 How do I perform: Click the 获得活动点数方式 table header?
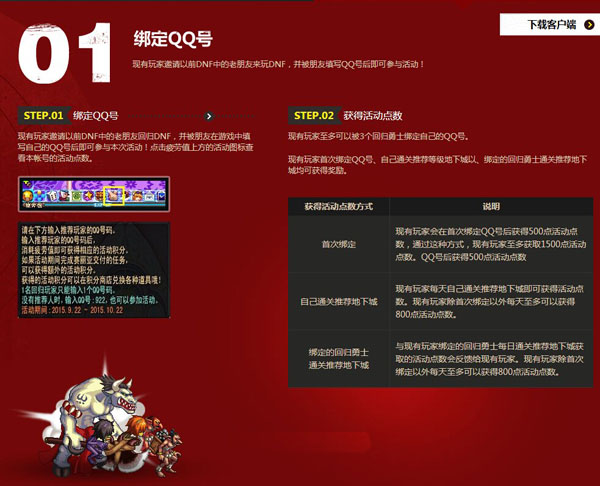coord(339,207)
